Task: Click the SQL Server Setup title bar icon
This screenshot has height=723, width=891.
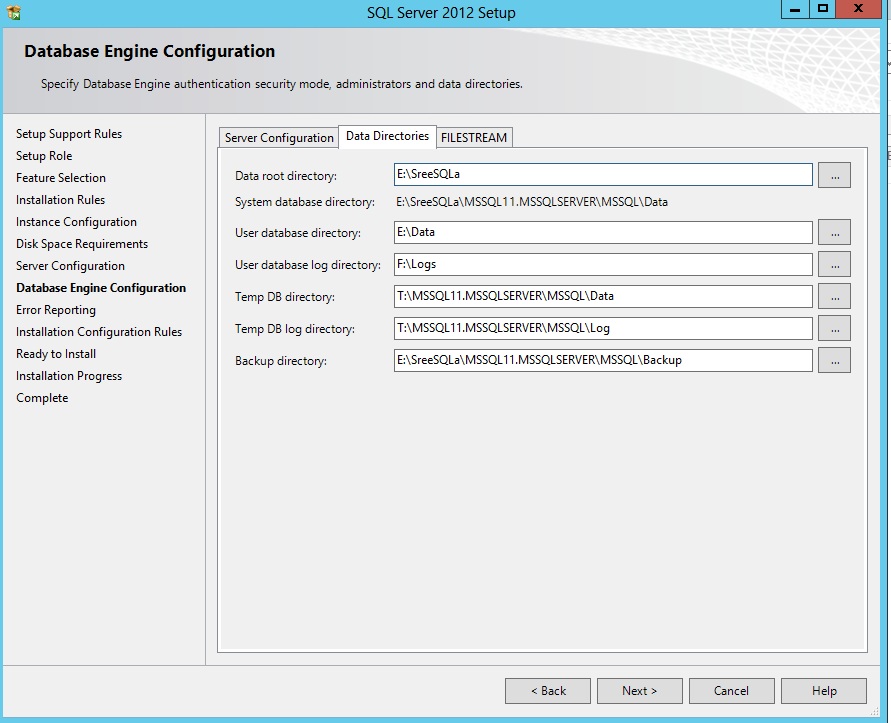Action: point(13,13)
